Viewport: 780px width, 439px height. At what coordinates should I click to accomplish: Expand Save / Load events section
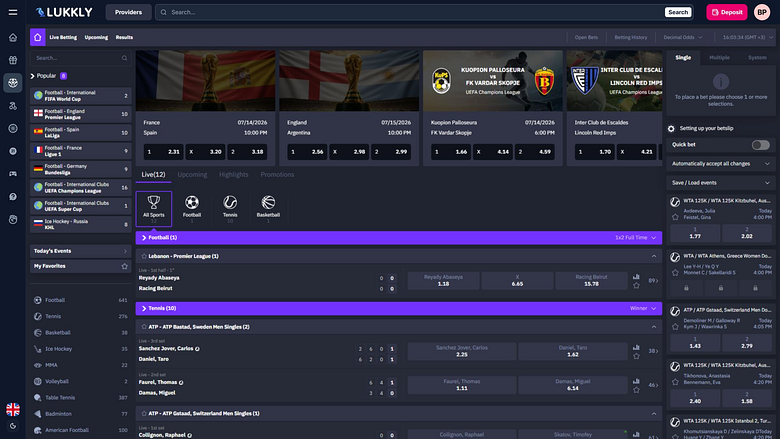tap(720, 183)
